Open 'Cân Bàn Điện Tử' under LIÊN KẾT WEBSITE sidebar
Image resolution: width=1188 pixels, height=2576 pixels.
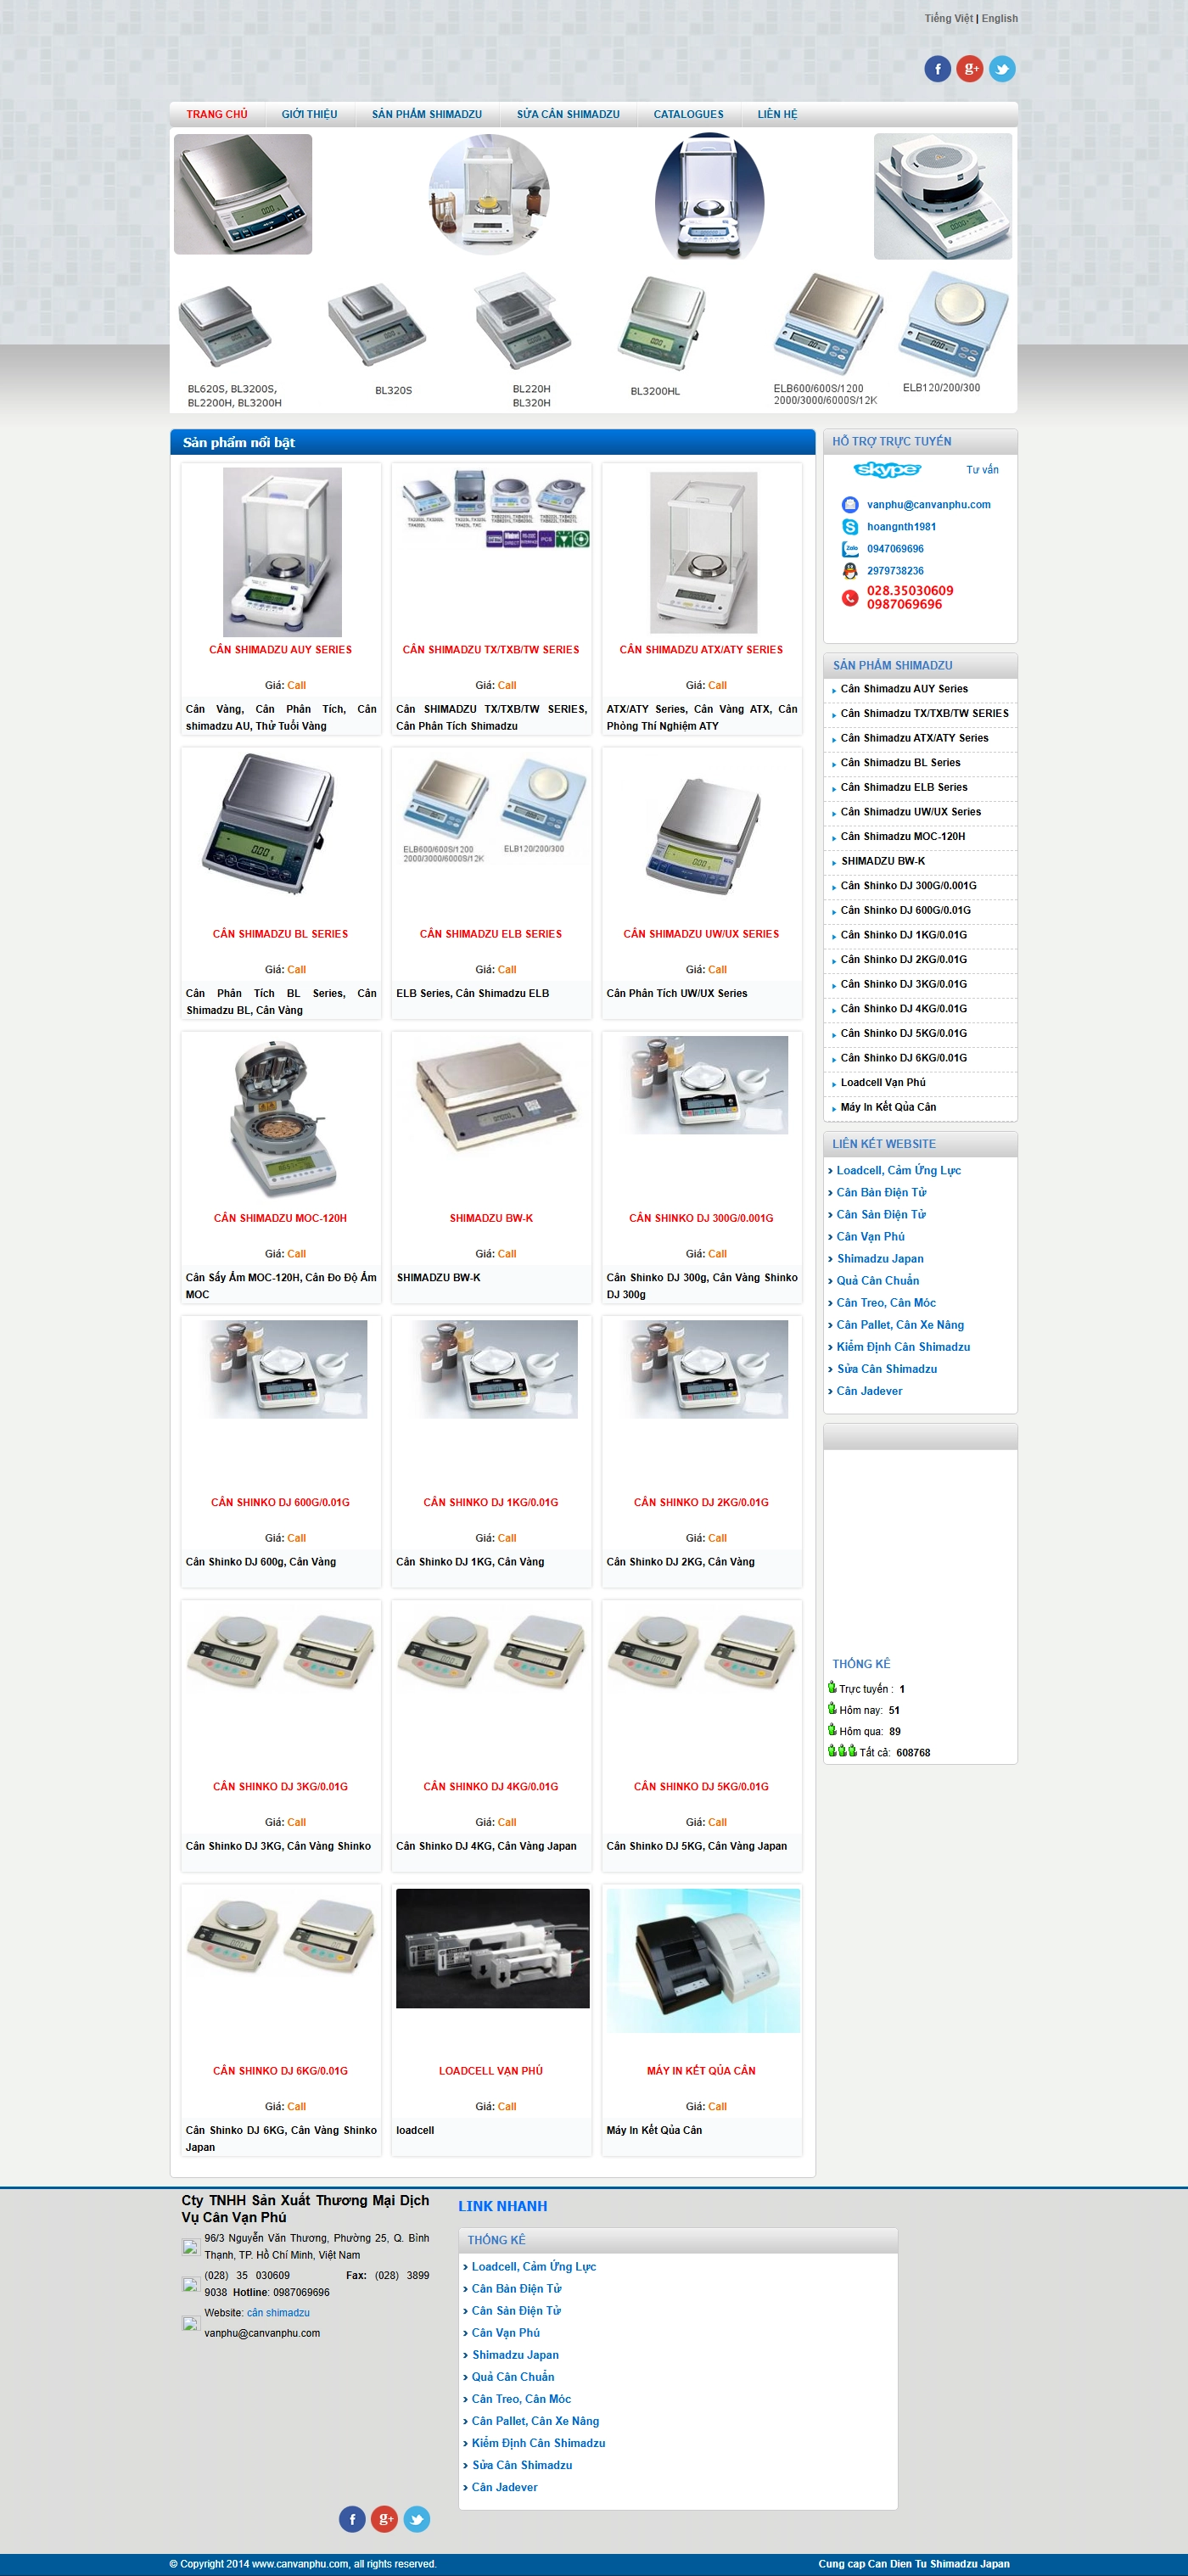[882, 1193]
